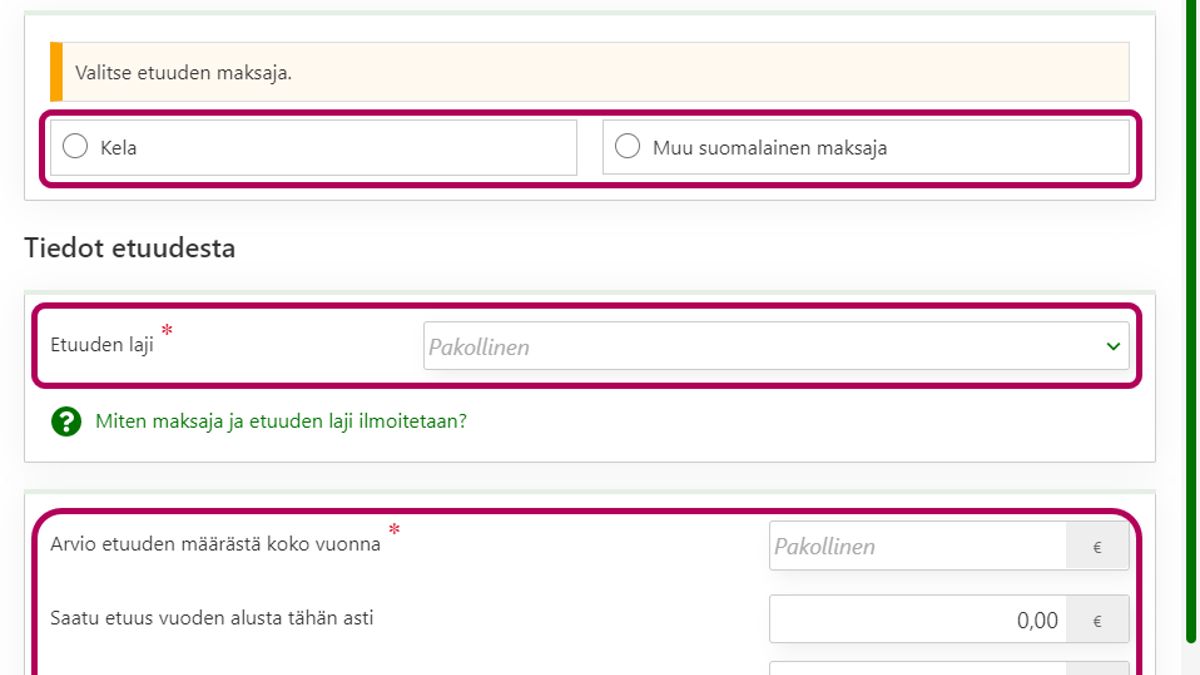The width and height of the screenshot is (1200, 675).
Task: Click the orange warning bar beside Valitse etuuden maksaja
Action: tap(56, 72)
